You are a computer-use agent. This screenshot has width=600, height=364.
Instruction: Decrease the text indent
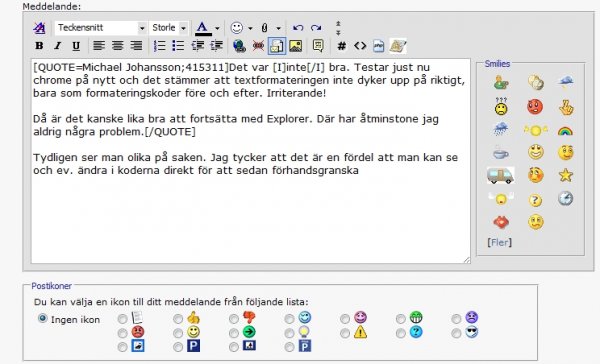pos(197,46)
